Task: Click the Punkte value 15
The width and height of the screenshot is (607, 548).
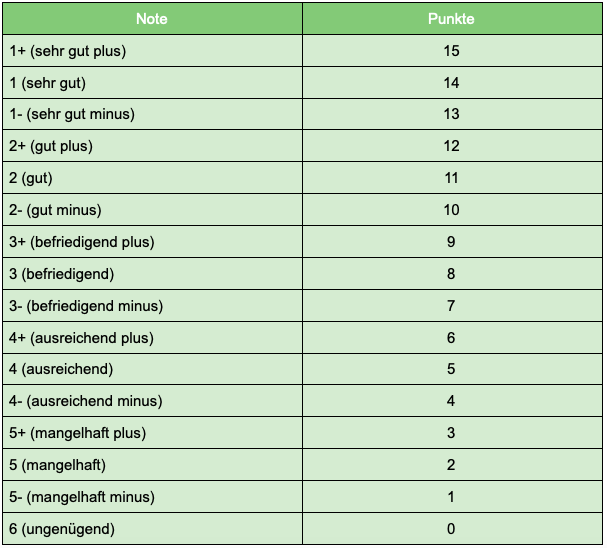Action: pyautogui.click(x=452, y=51)
